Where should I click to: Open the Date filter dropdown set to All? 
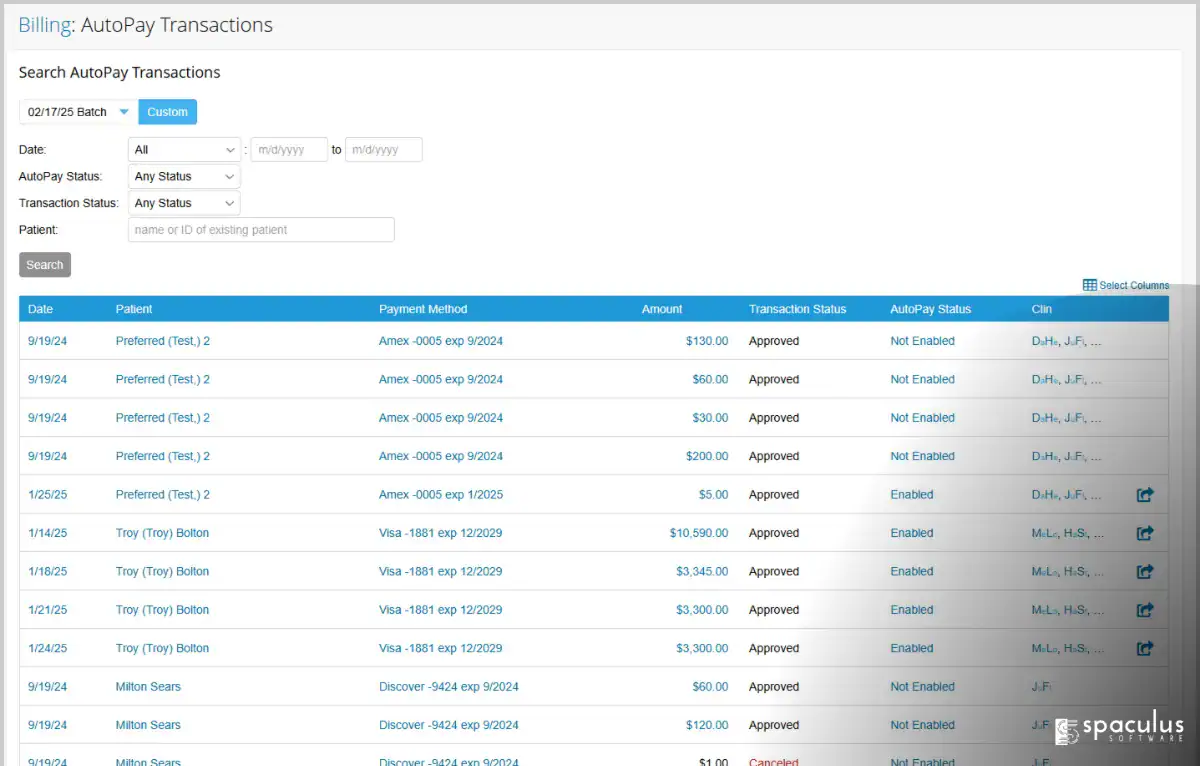tap(184, 150)
